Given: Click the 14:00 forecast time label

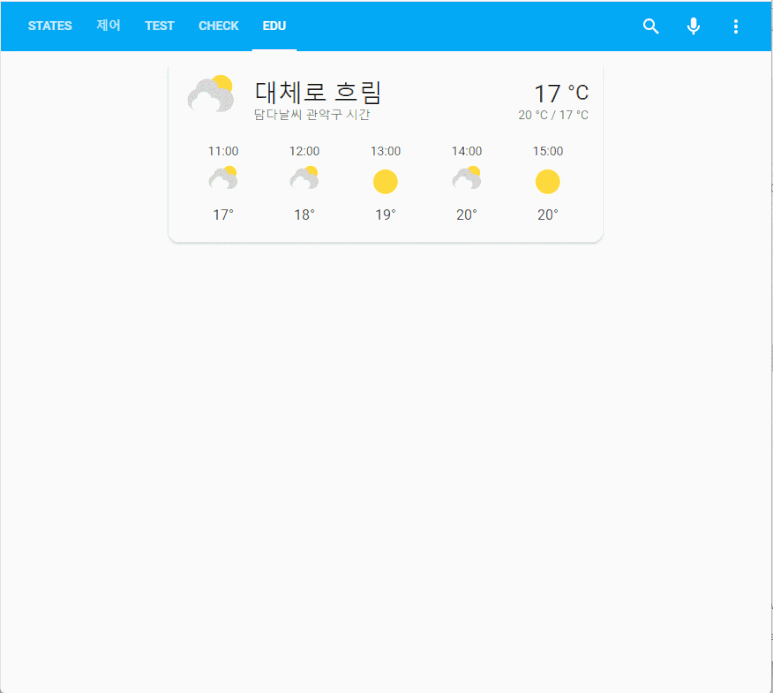Looking at the screenshot, I should [466, 151].
